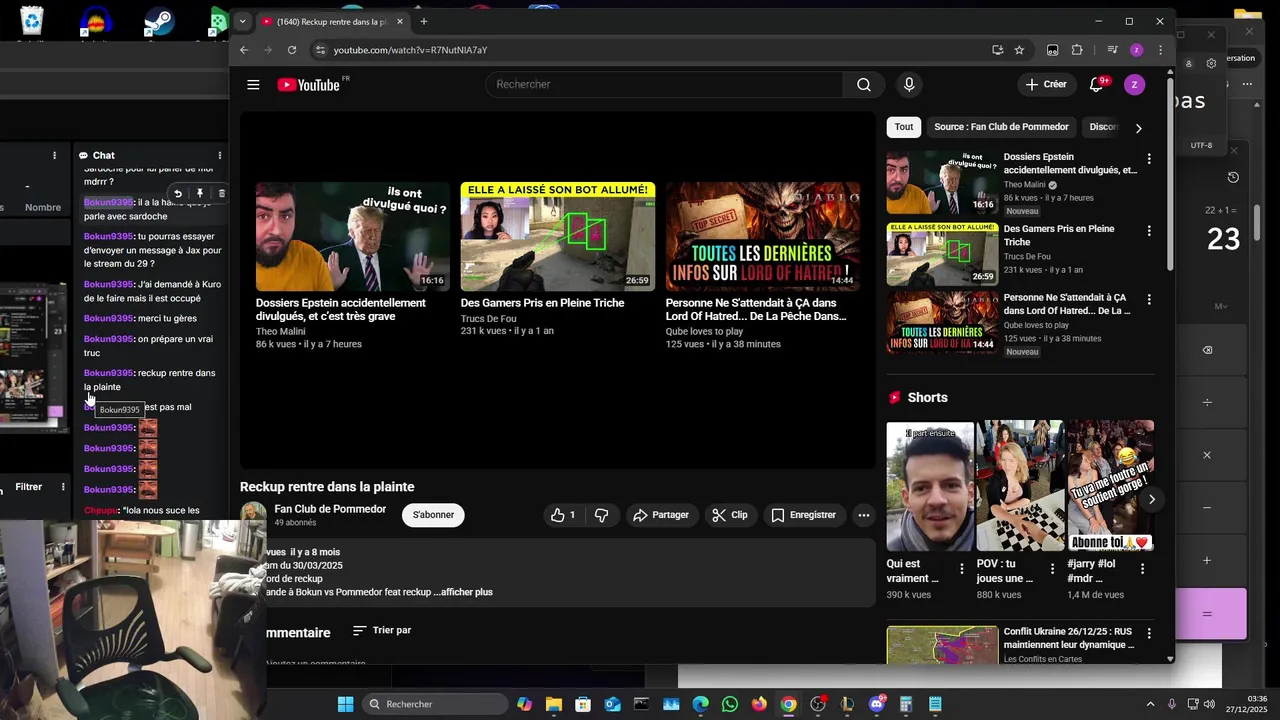
Task: Click the YouTube Rechercher search field
Action: [x=664, y=85]
